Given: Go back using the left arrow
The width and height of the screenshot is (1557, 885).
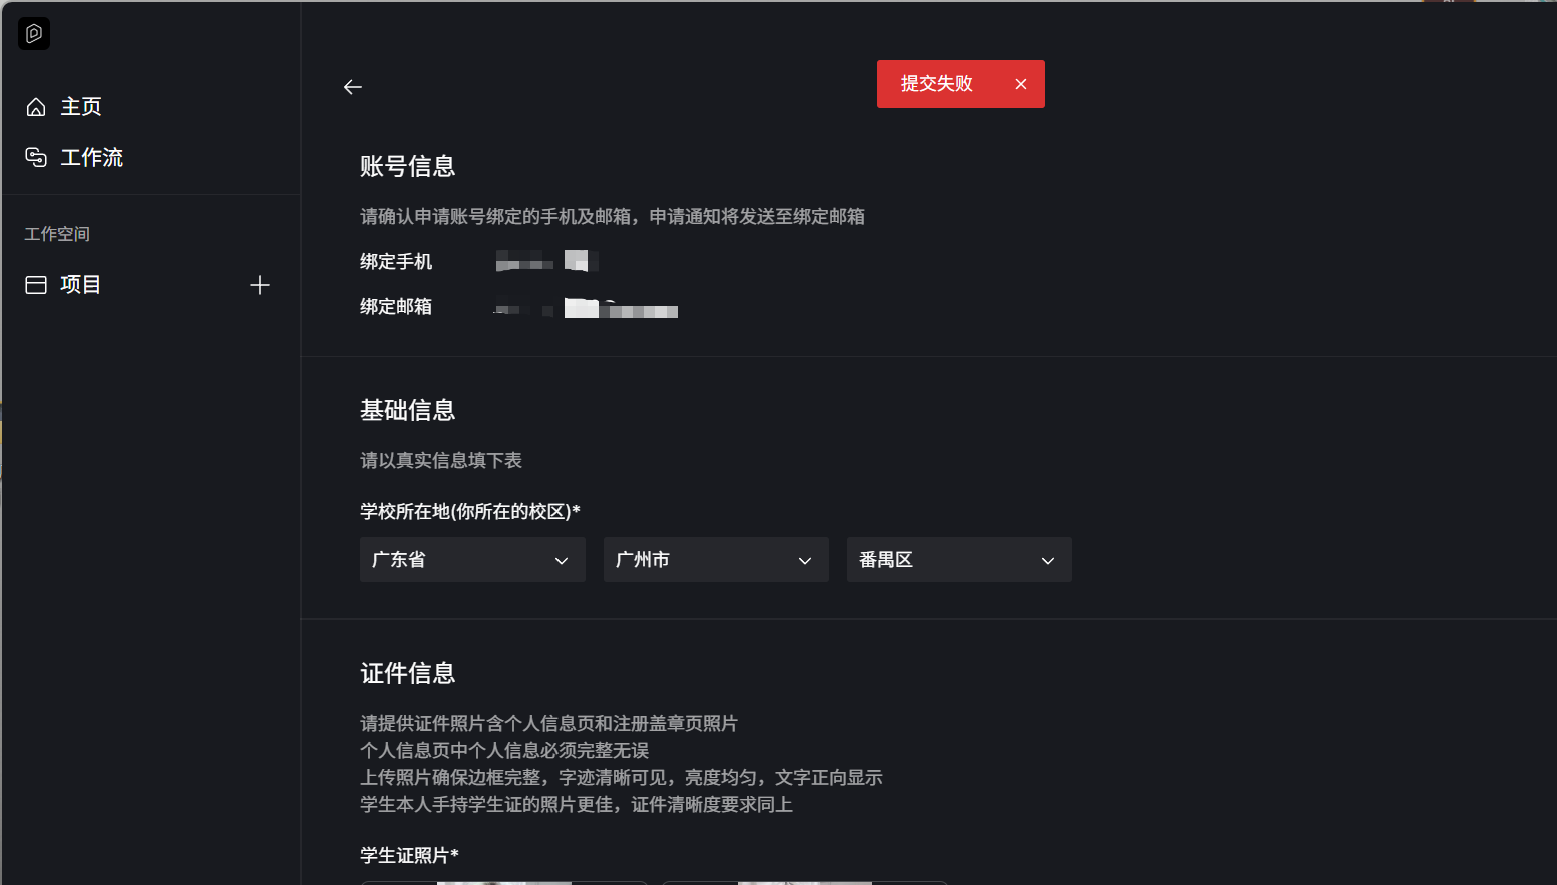Looking at the screenshot, I should [353, 87].
